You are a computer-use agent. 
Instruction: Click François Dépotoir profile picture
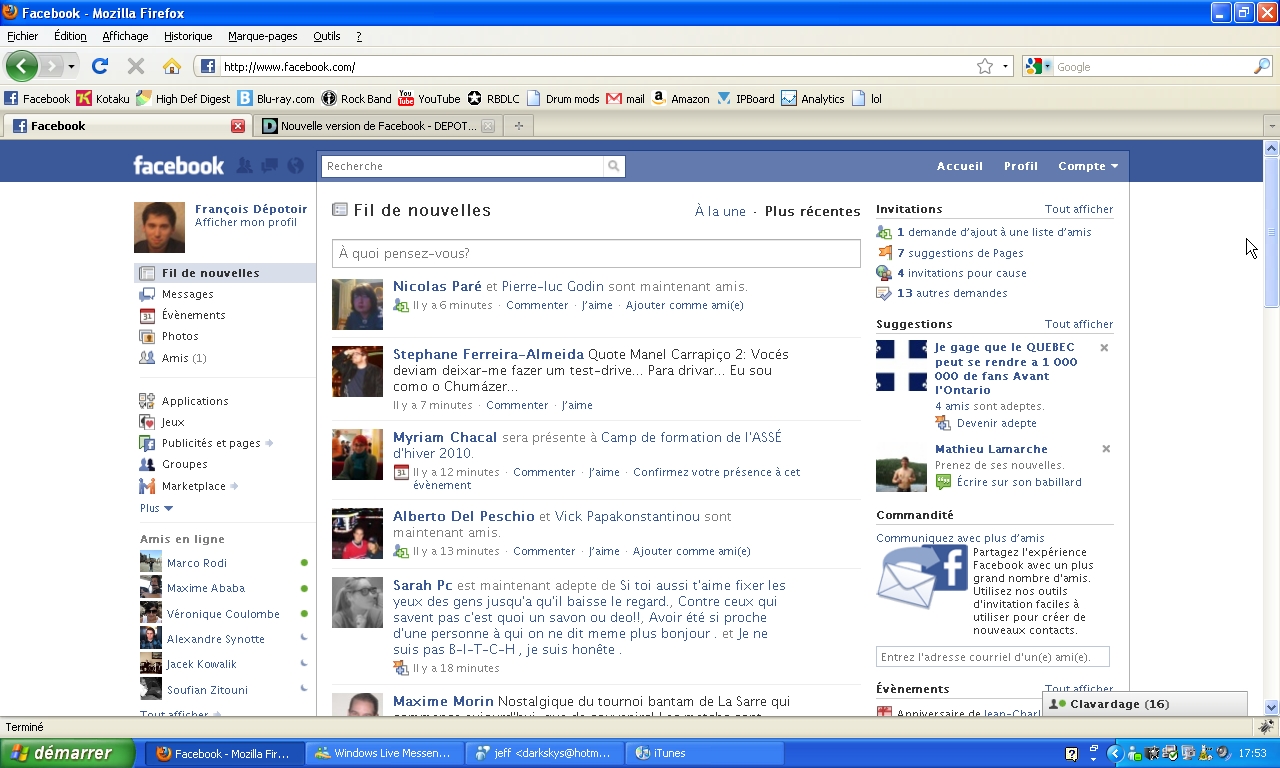pyautogui.click(x=159, y=227)
